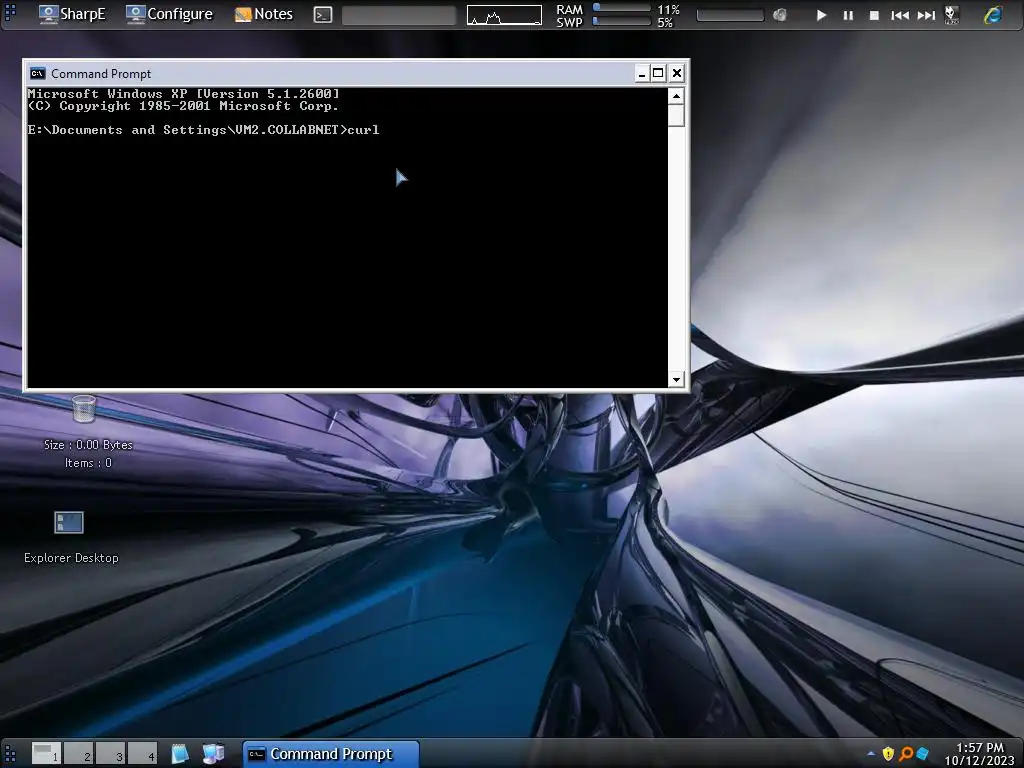Click the 'Explorer Desktop' label text
This screenshot has width=1024, height=768.
(71, 558)
